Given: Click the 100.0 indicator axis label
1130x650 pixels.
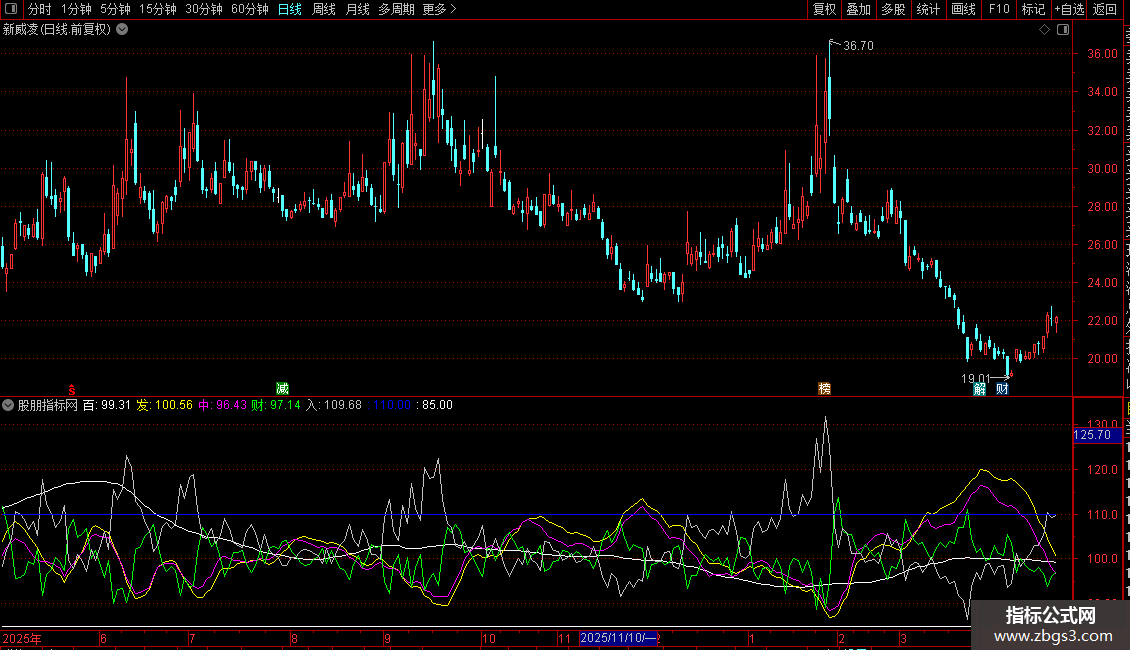Looking at the screenshot, I should click(x=1103, y=558).
